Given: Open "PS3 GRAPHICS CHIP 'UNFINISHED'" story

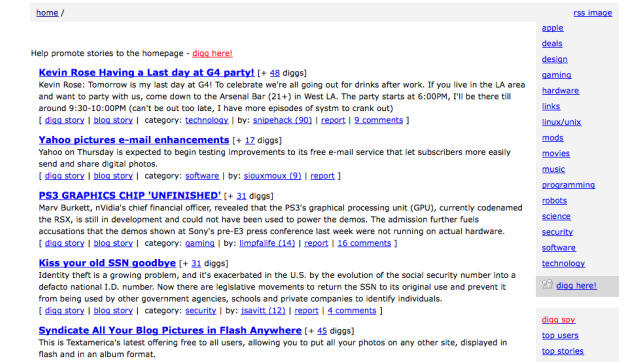Looking at the screenshot, I should (130, 195).
